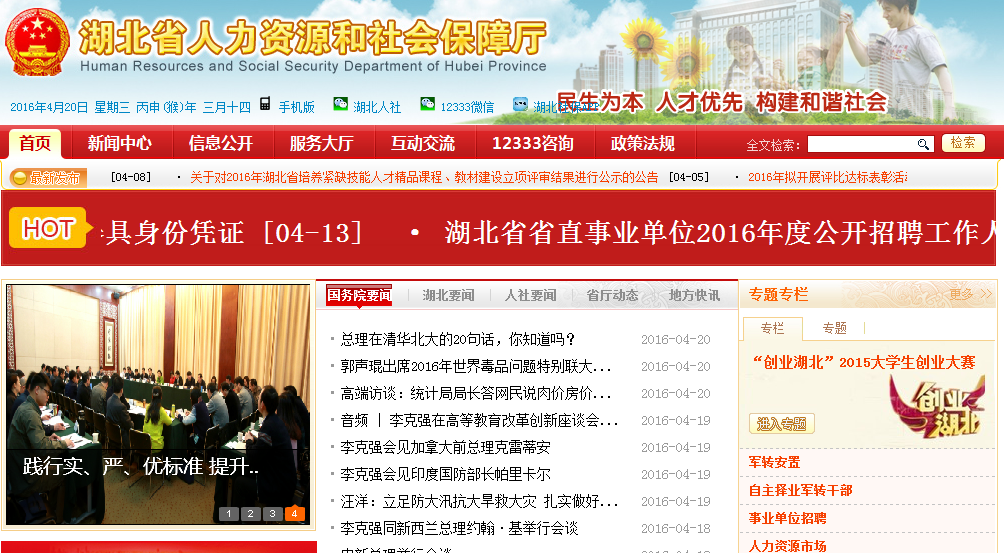Open article 音频｜李克强在高等教育改革创新座谈会
Viewport: 1004px width, 553px height.
coord(479,420)
